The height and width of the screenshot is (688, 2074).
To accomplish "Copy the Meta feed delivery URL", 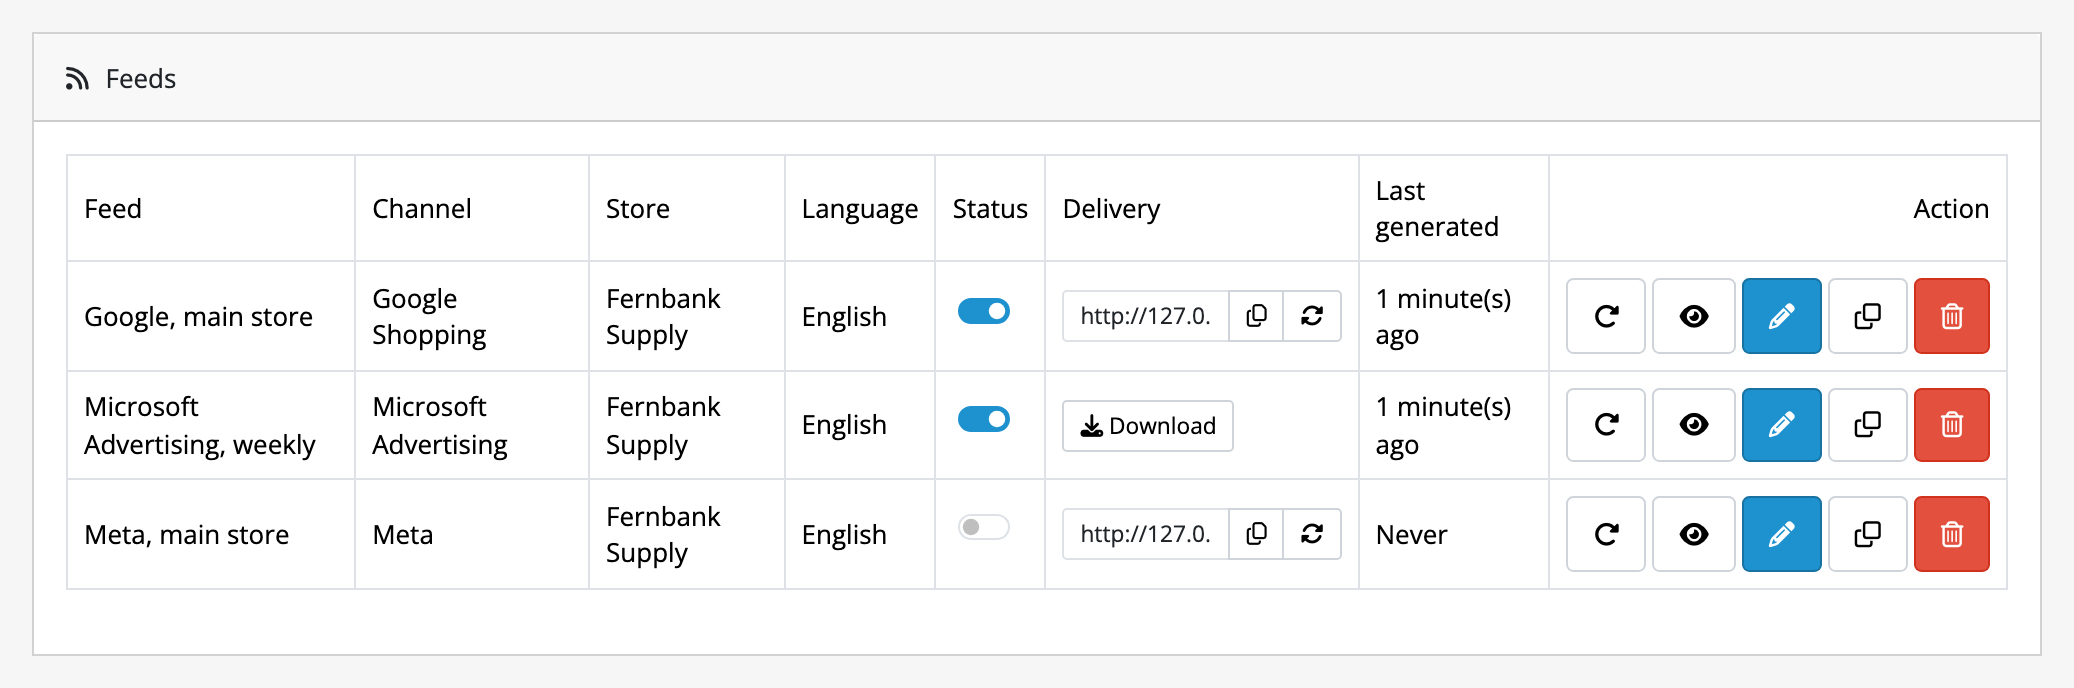I will [x=1257, y=534].
